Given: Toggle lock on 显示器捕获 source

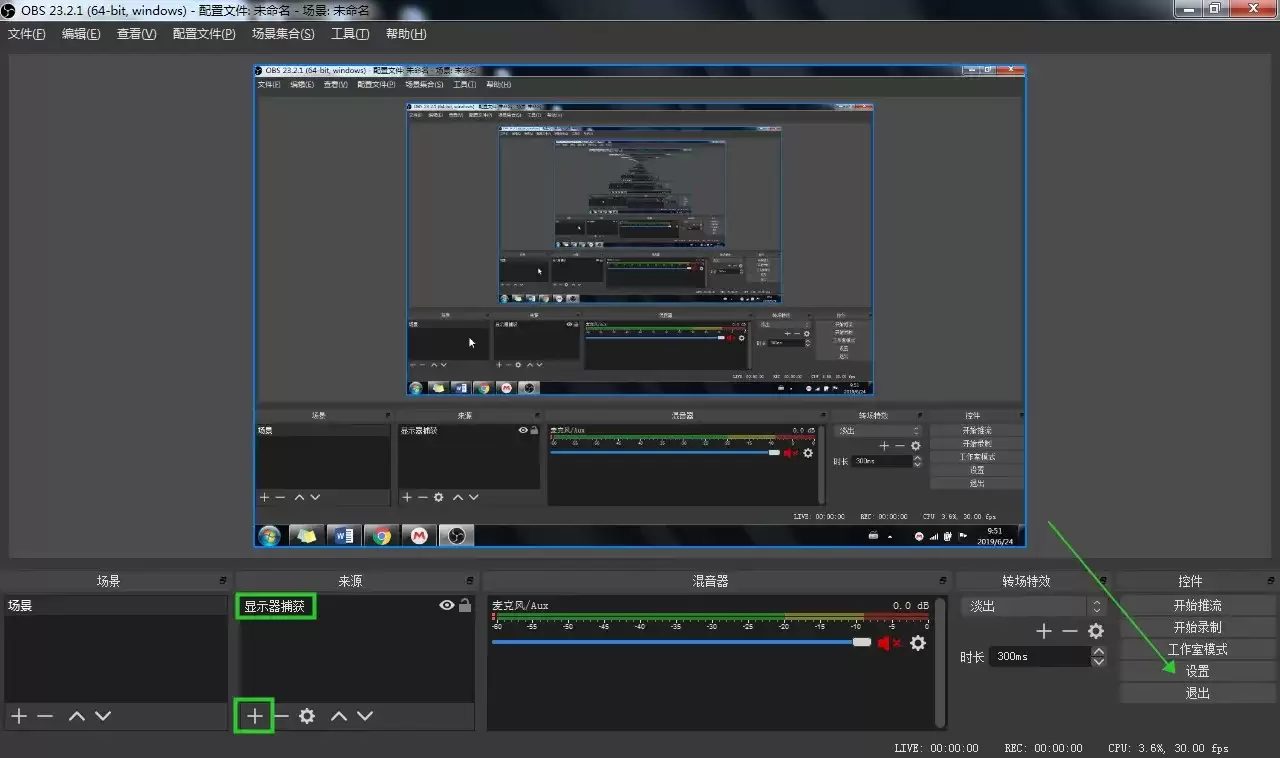Looking at the screenshot, I should pos(465,605).
